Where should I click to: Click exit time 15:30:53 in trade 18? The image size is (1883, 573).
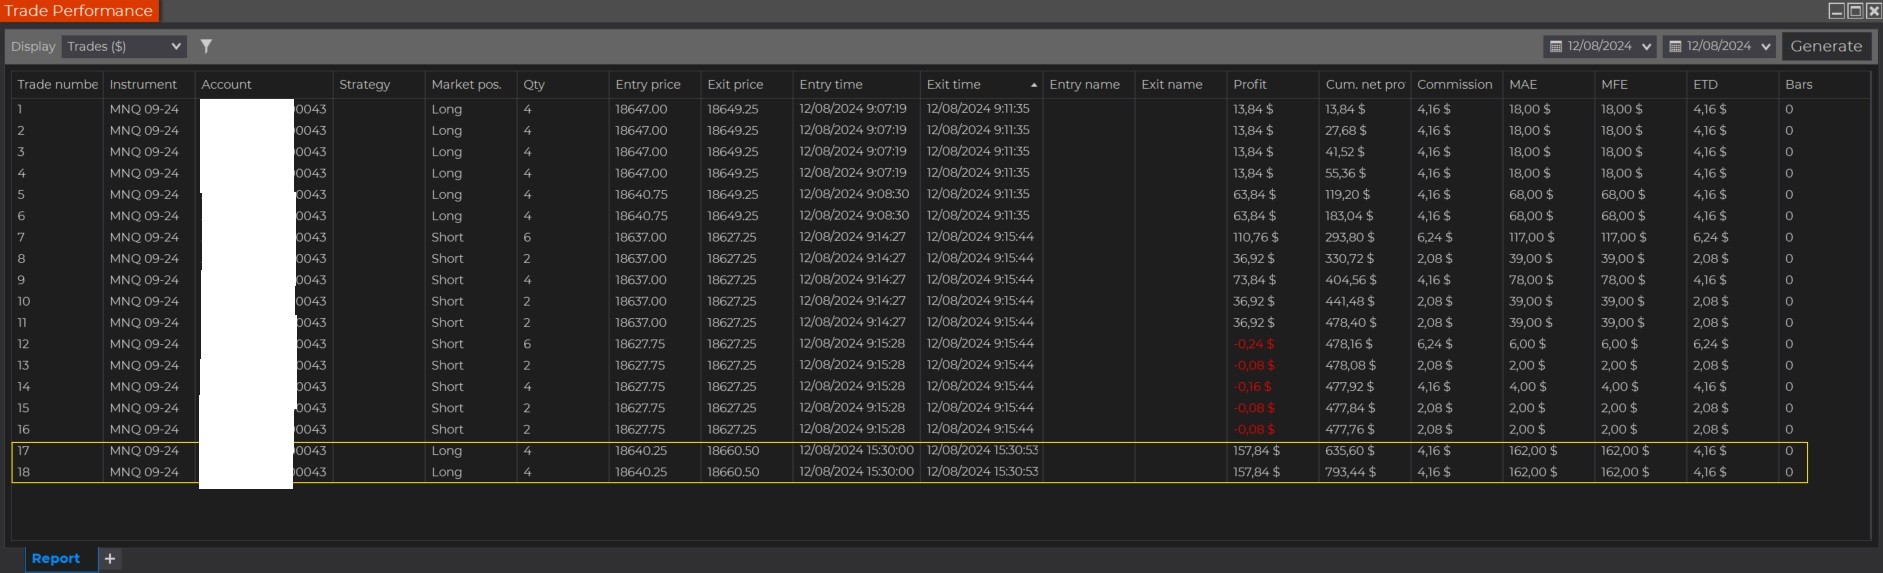pyautogui.click(x=982, y=472)
